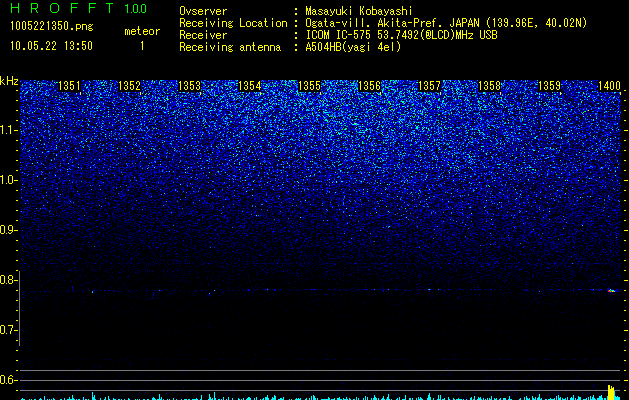The image size is (629, 400).
Task: Click the 1351 time marker
Action: coord(69,86)
